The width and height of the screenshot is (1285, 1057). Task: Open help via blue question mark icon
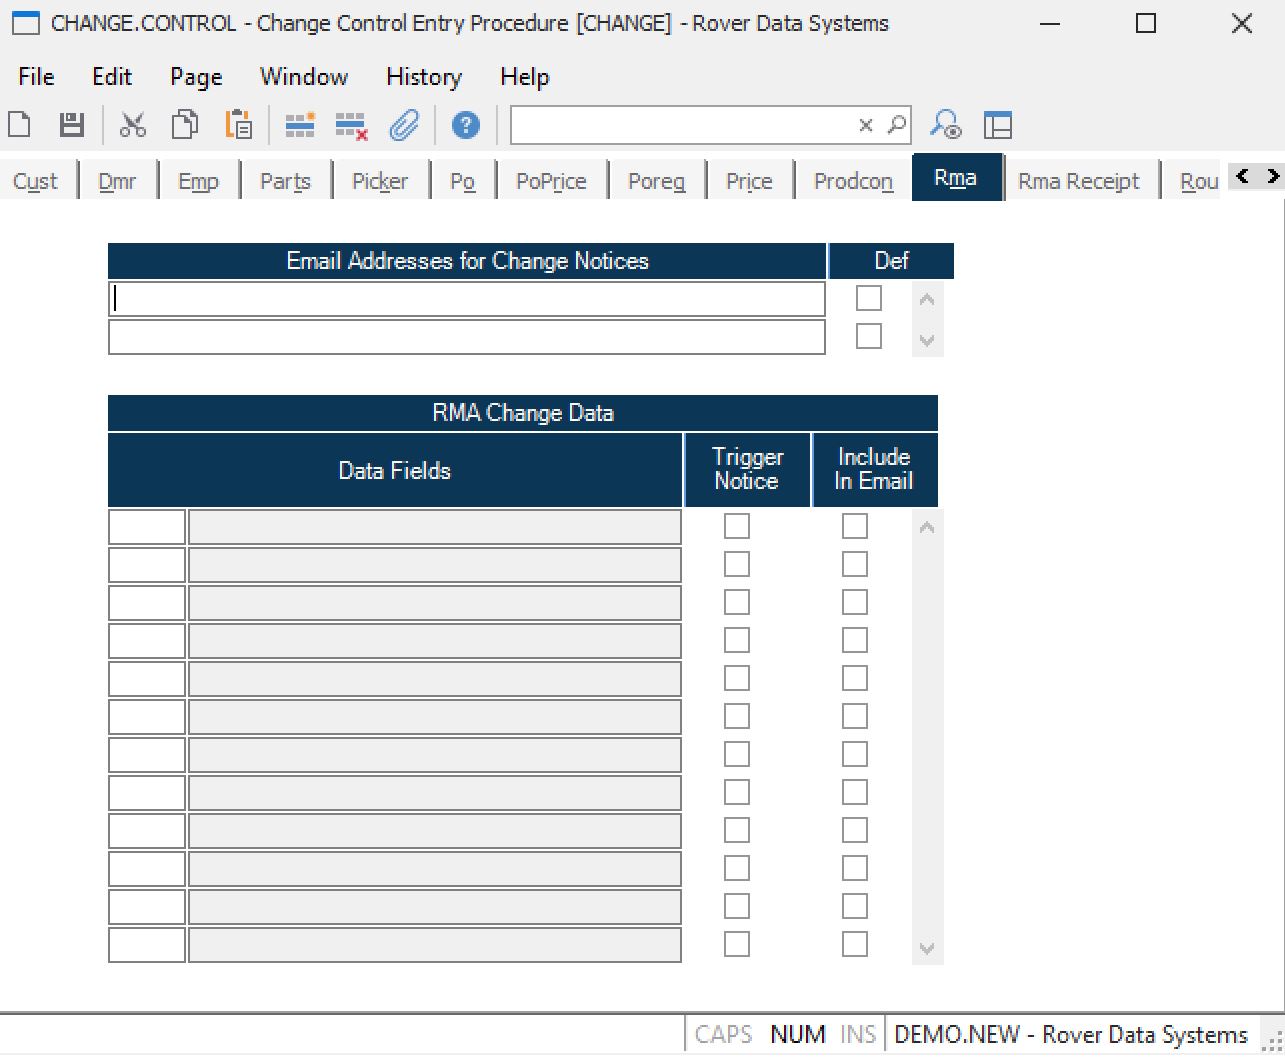[x=465, y=125]
